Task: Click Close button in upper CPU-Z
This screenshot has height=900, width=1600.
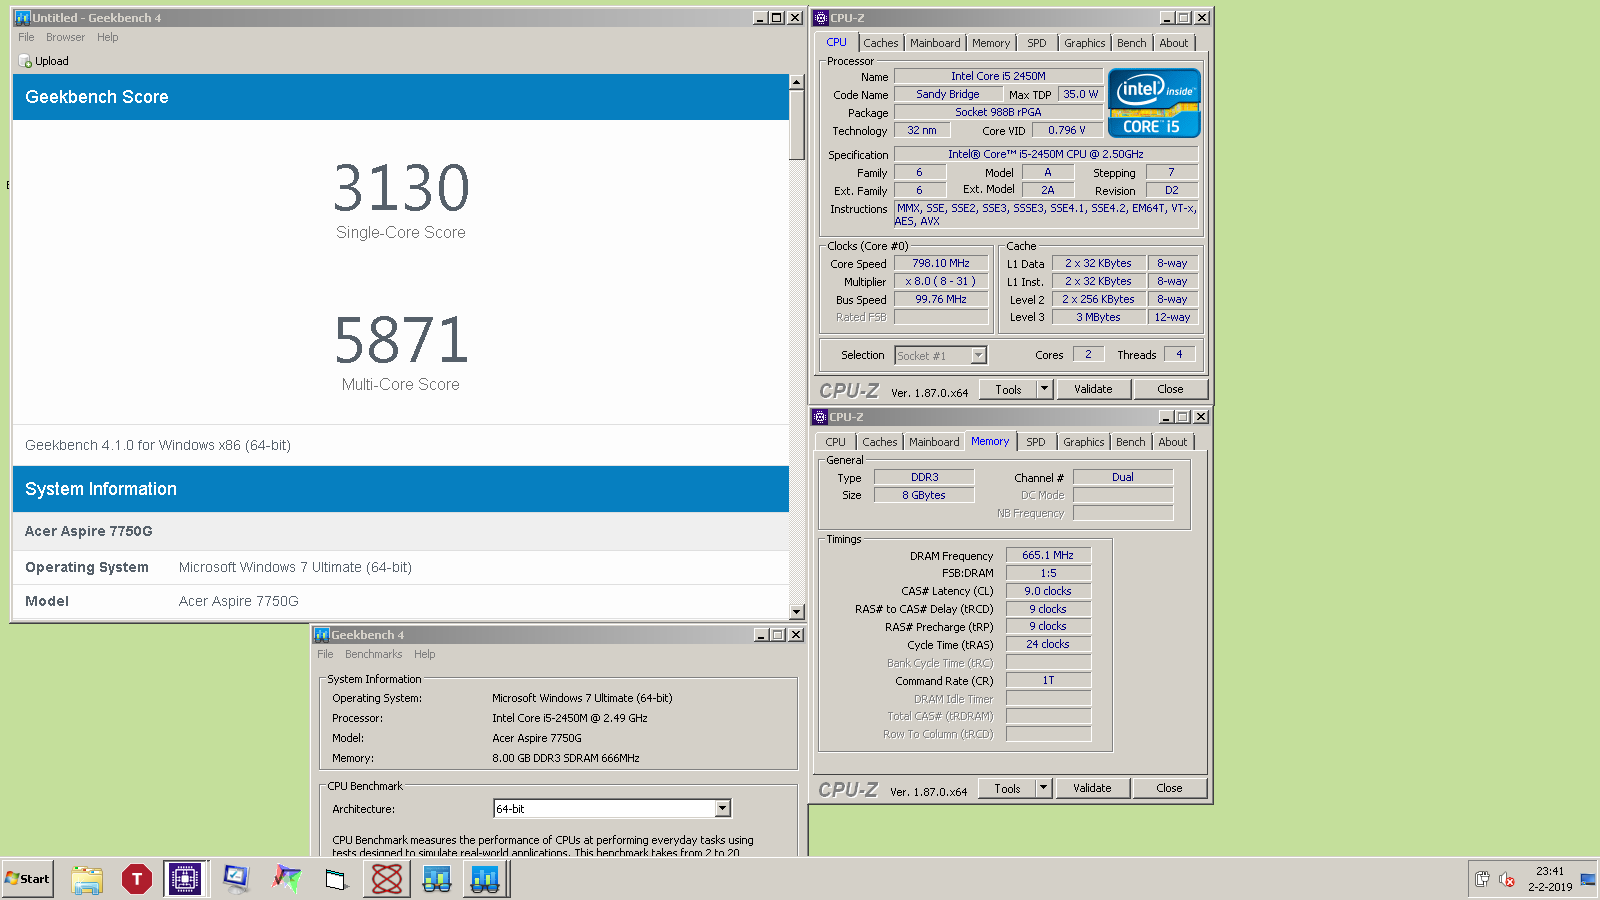Action: (1170, 389)
